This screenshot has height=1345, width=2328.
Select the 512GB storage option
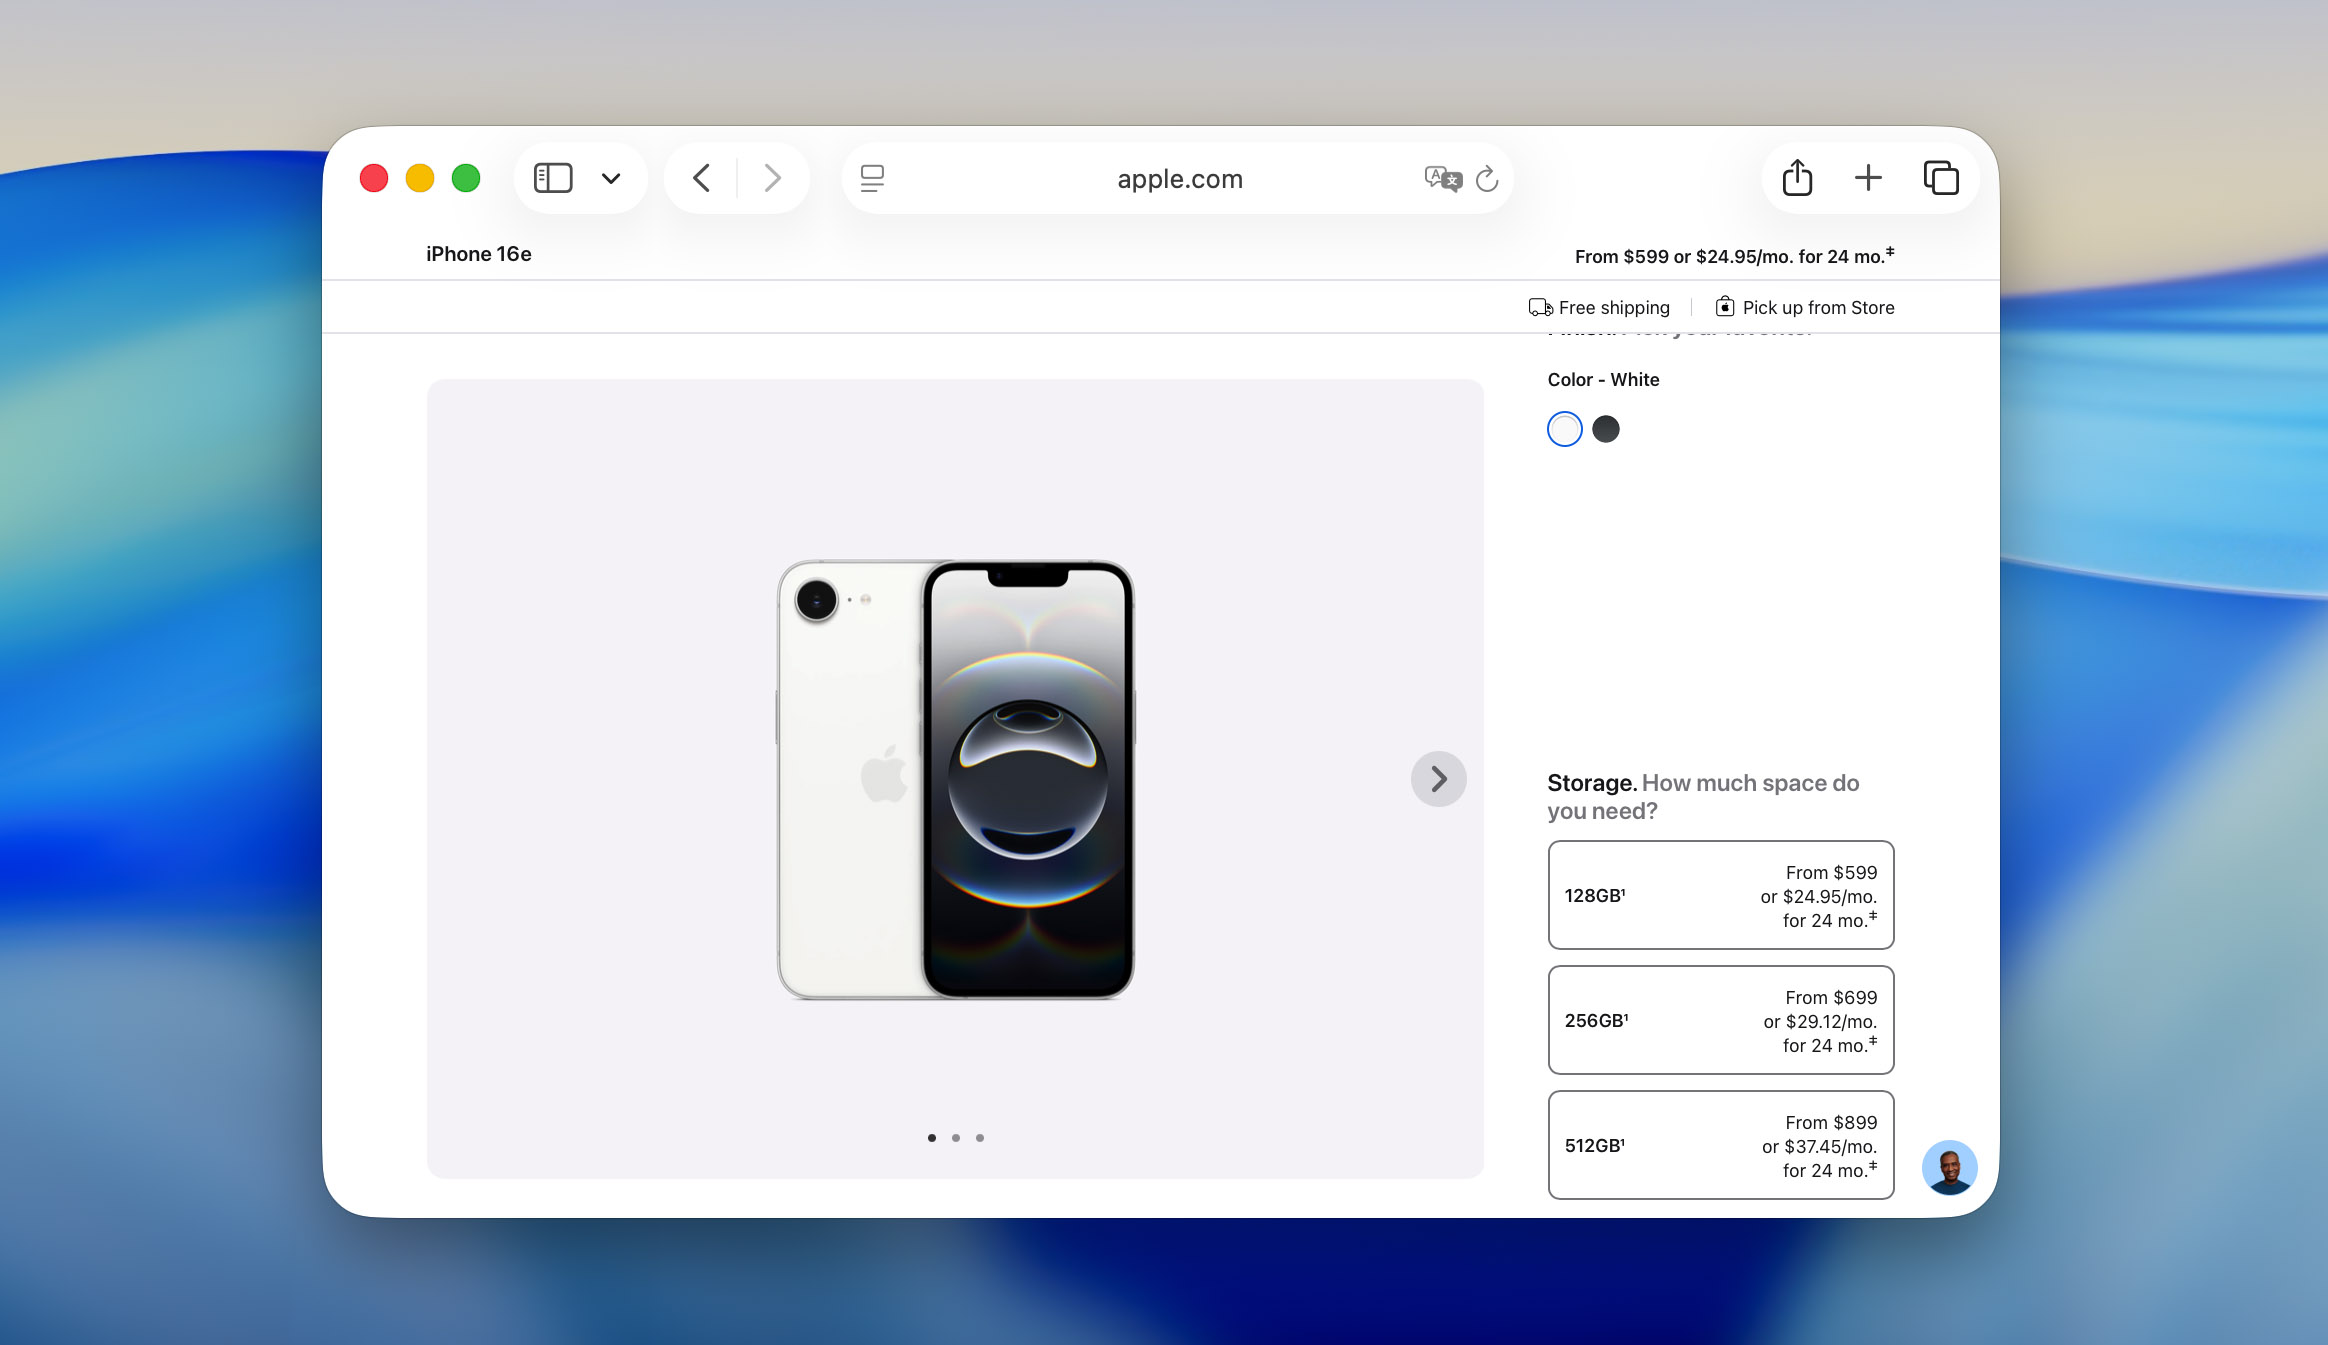(1719, 1145)
